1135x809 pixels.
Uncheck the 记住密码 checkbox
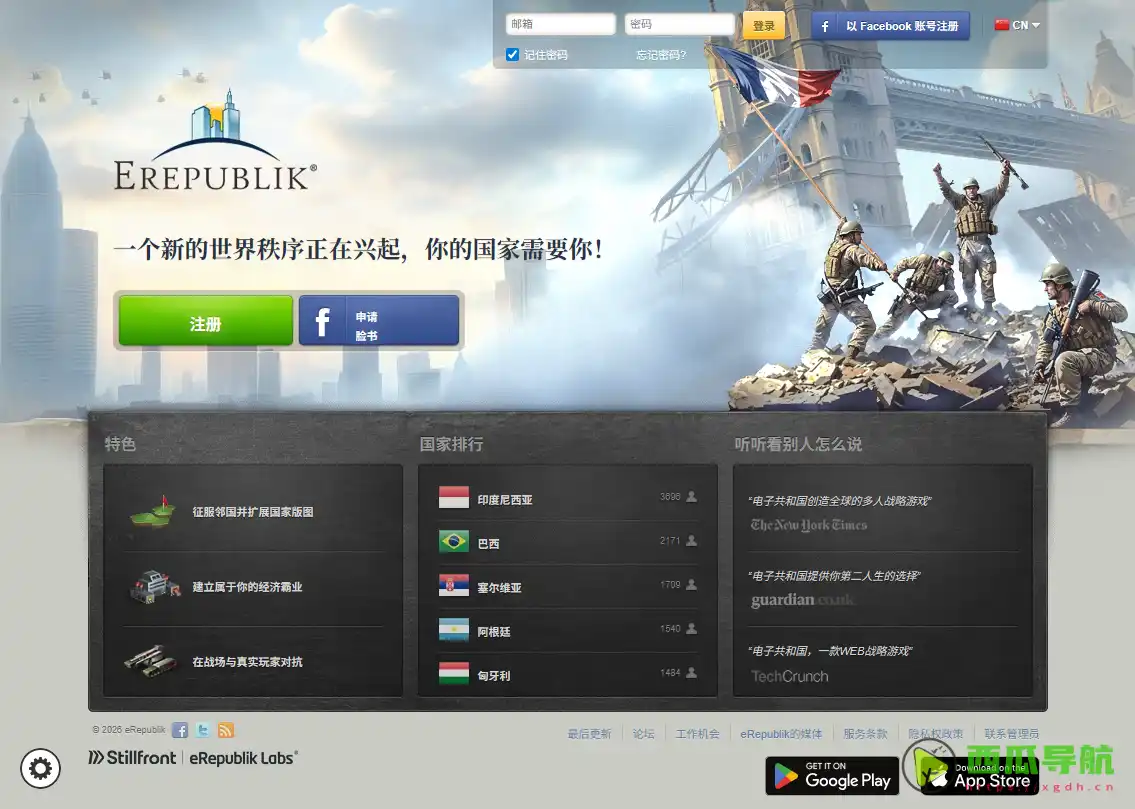click(513, 54)
